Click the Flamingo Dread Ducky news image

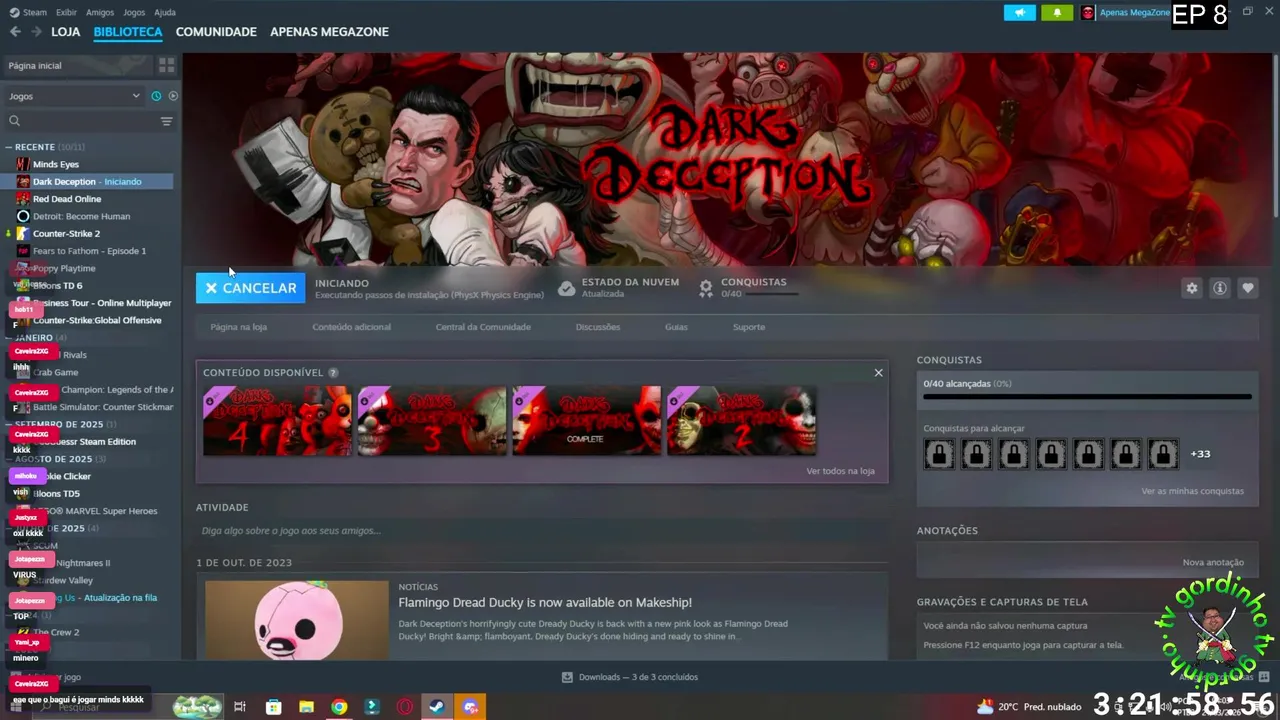pos(296,620)
